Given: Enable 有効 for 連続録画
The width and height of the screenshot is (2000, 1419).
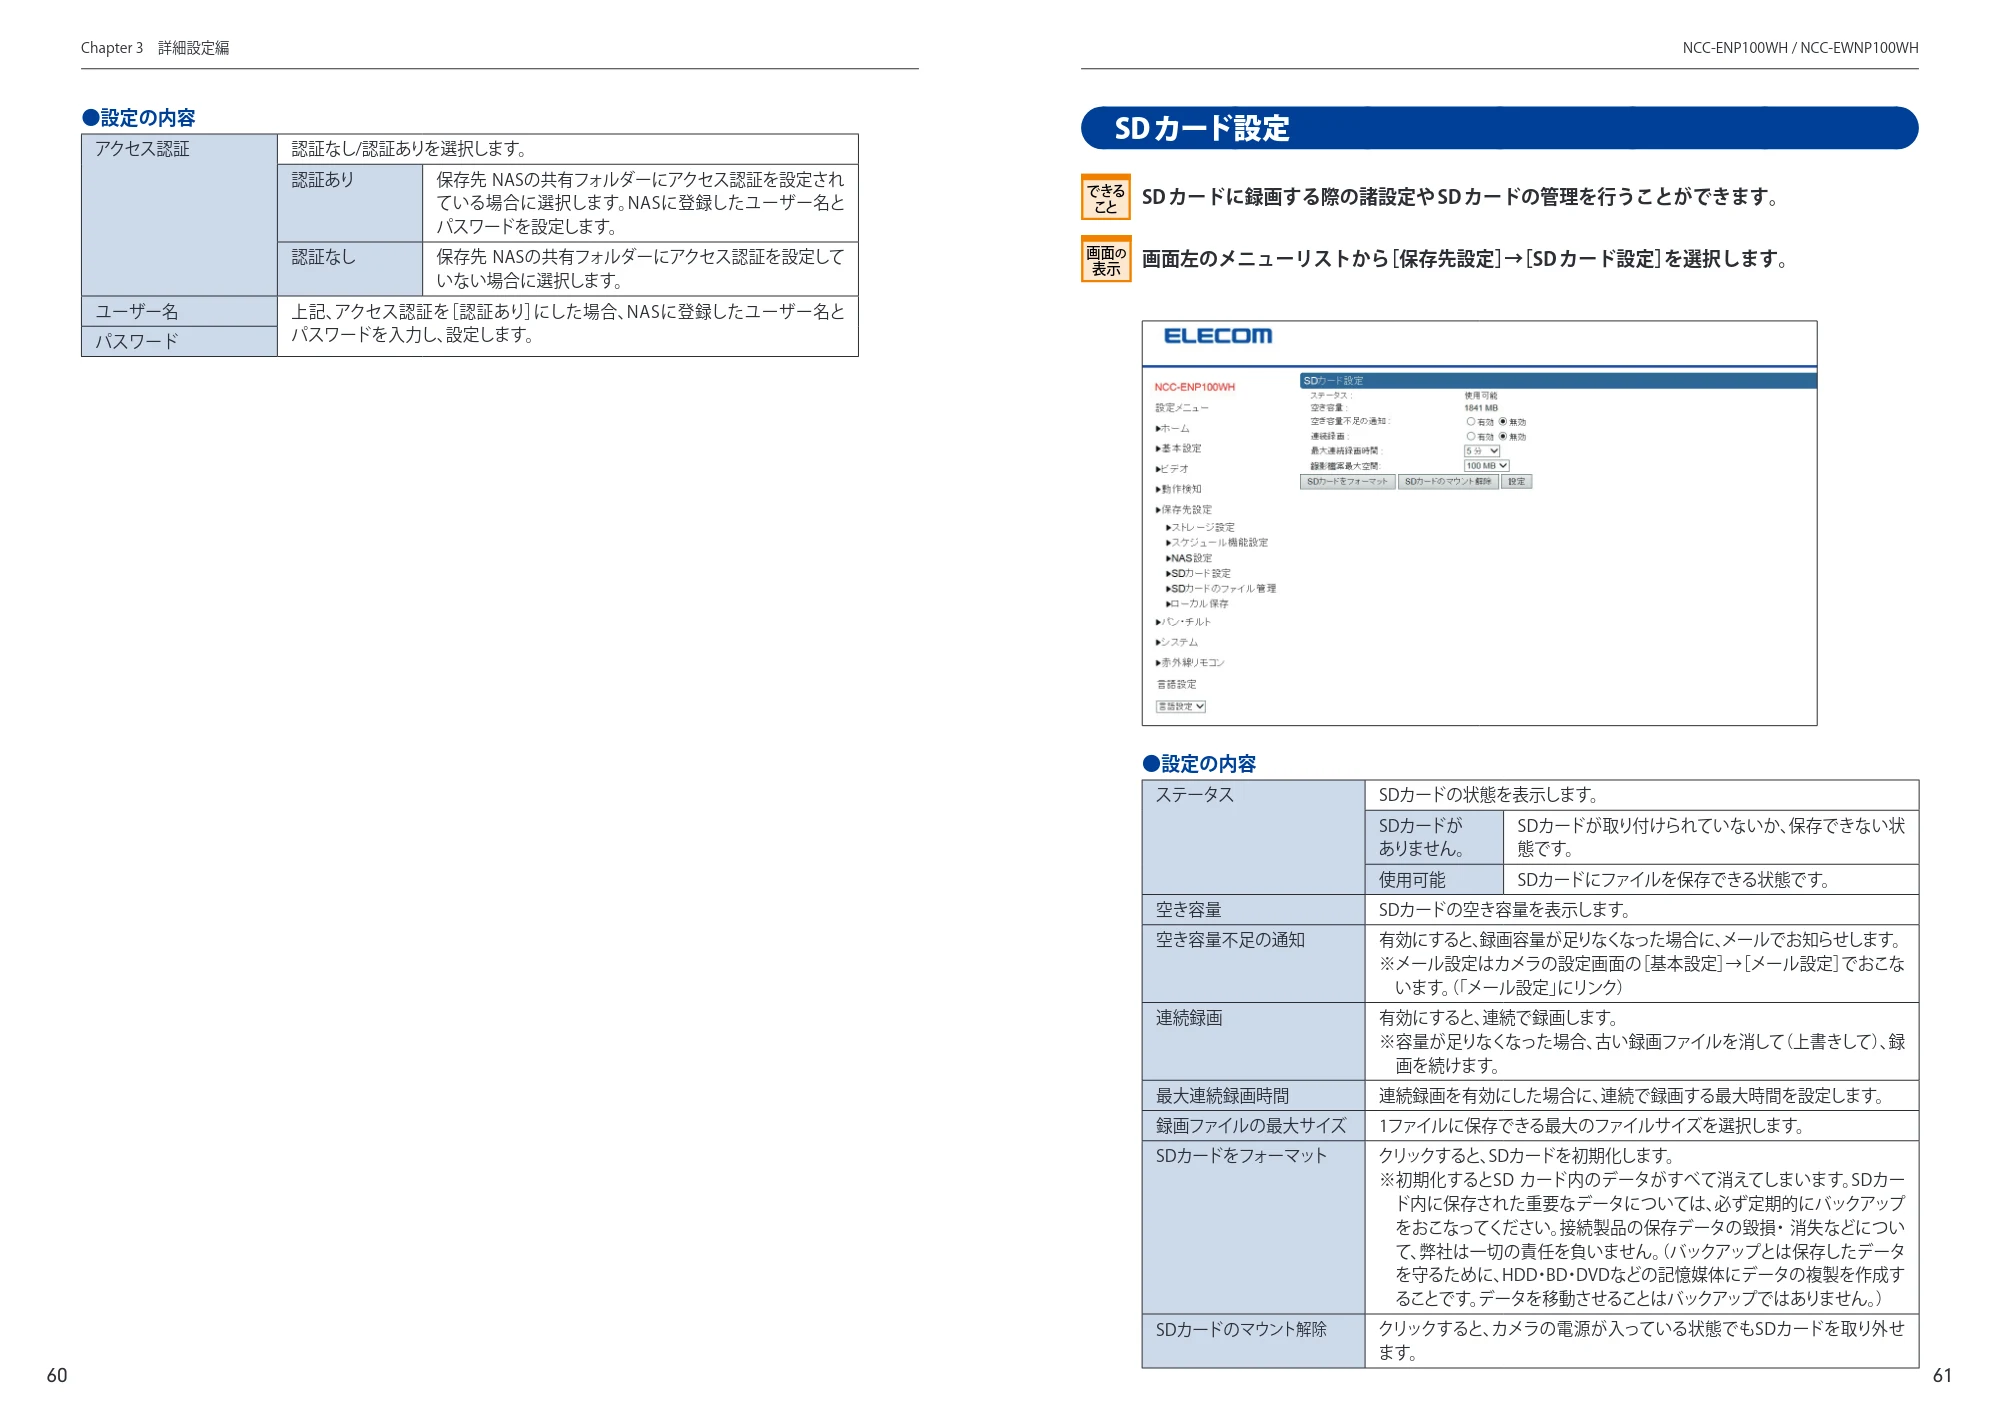Looking at the screenshot, I should click(x=1471, y=436).
